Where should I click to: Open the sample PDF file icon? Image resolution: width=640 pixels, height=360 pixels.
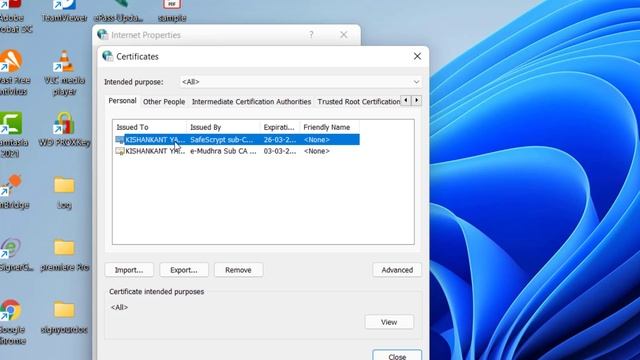172,11
